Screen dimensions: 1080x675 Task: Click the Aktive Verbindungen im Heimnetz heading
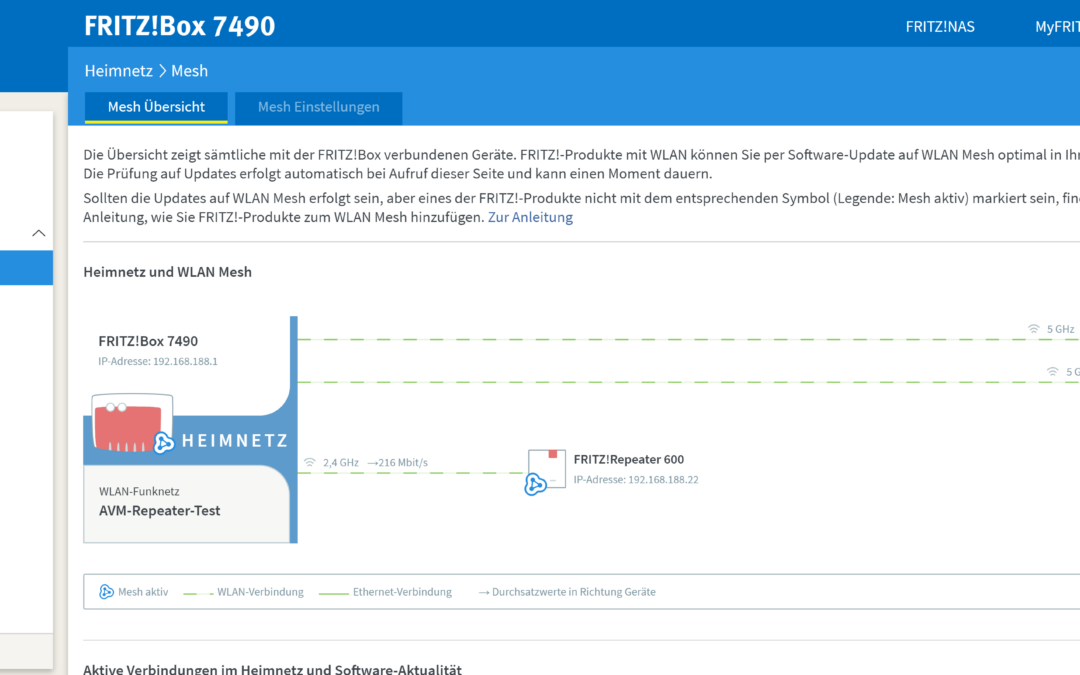pyautogui.click(x=273, y=669)
